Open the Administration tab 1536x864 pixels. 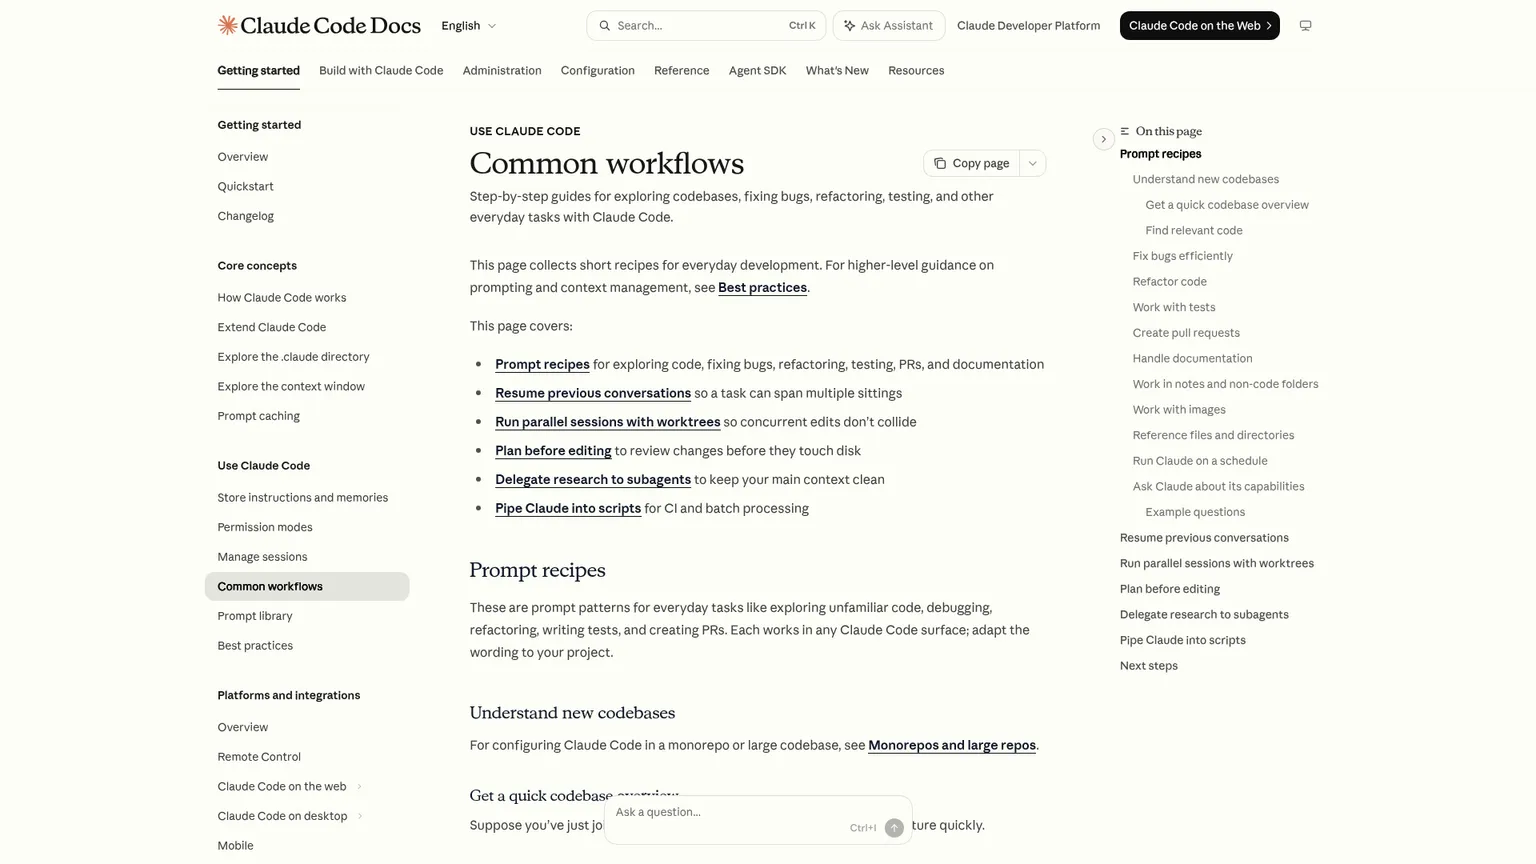(502, 71)
